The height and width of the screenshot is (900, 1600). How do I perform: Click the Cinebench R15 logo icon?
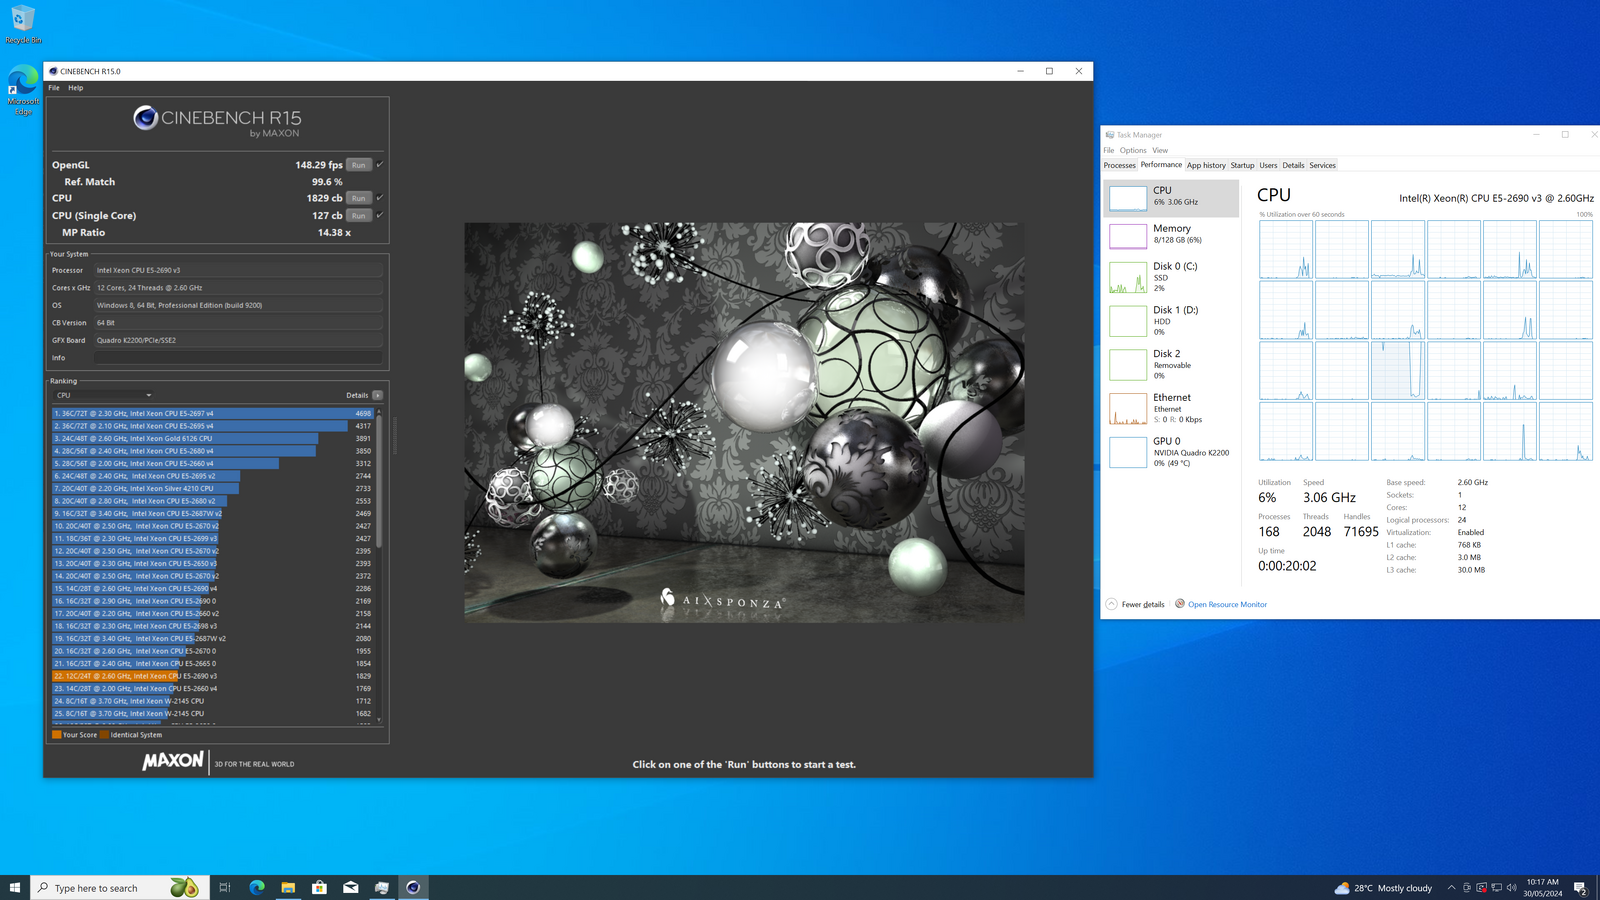146,118
